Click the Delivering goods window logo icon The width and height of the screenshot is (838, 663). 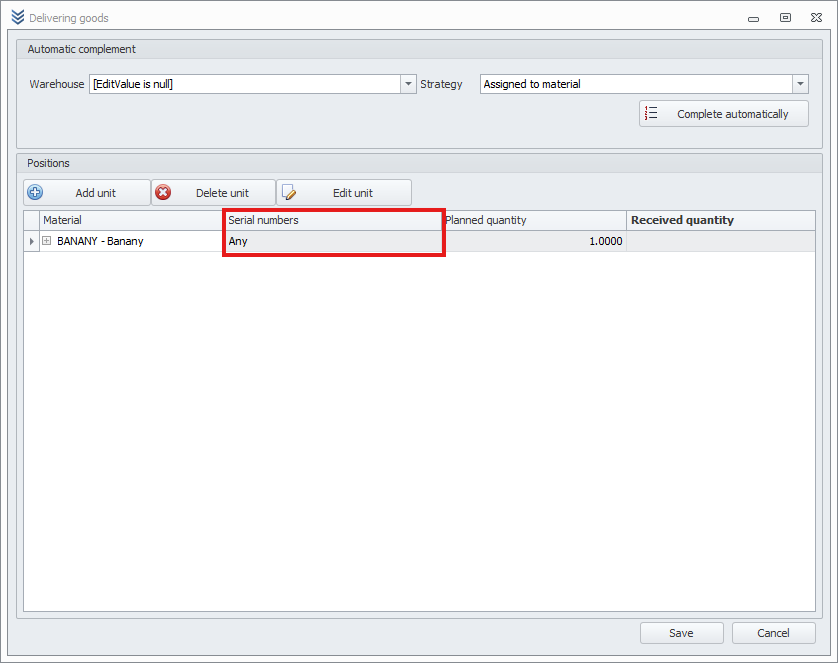point(18,17)
